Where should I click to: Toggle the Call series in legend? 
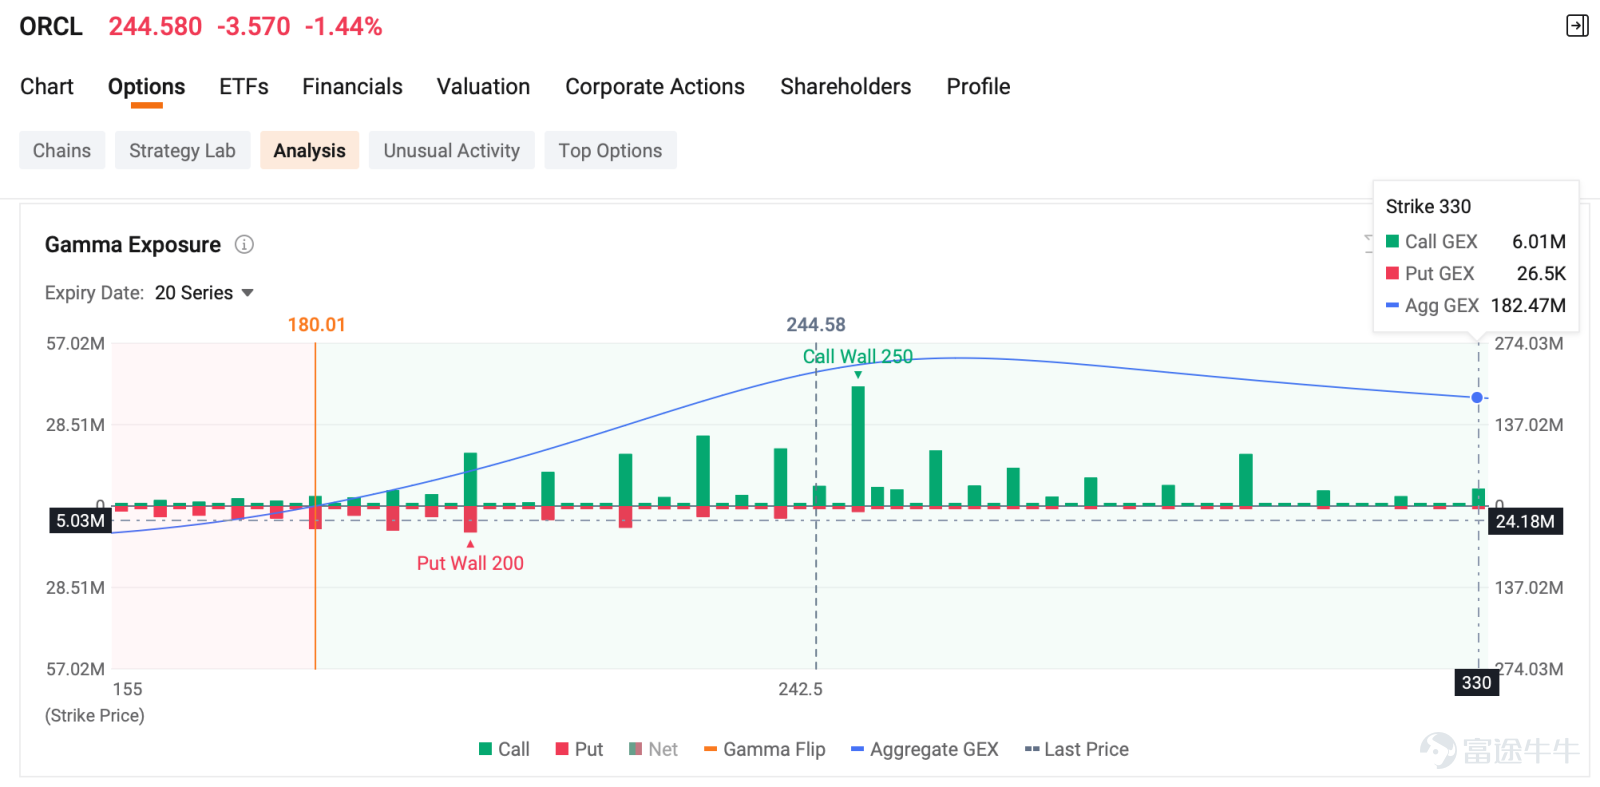coord(504,749)
